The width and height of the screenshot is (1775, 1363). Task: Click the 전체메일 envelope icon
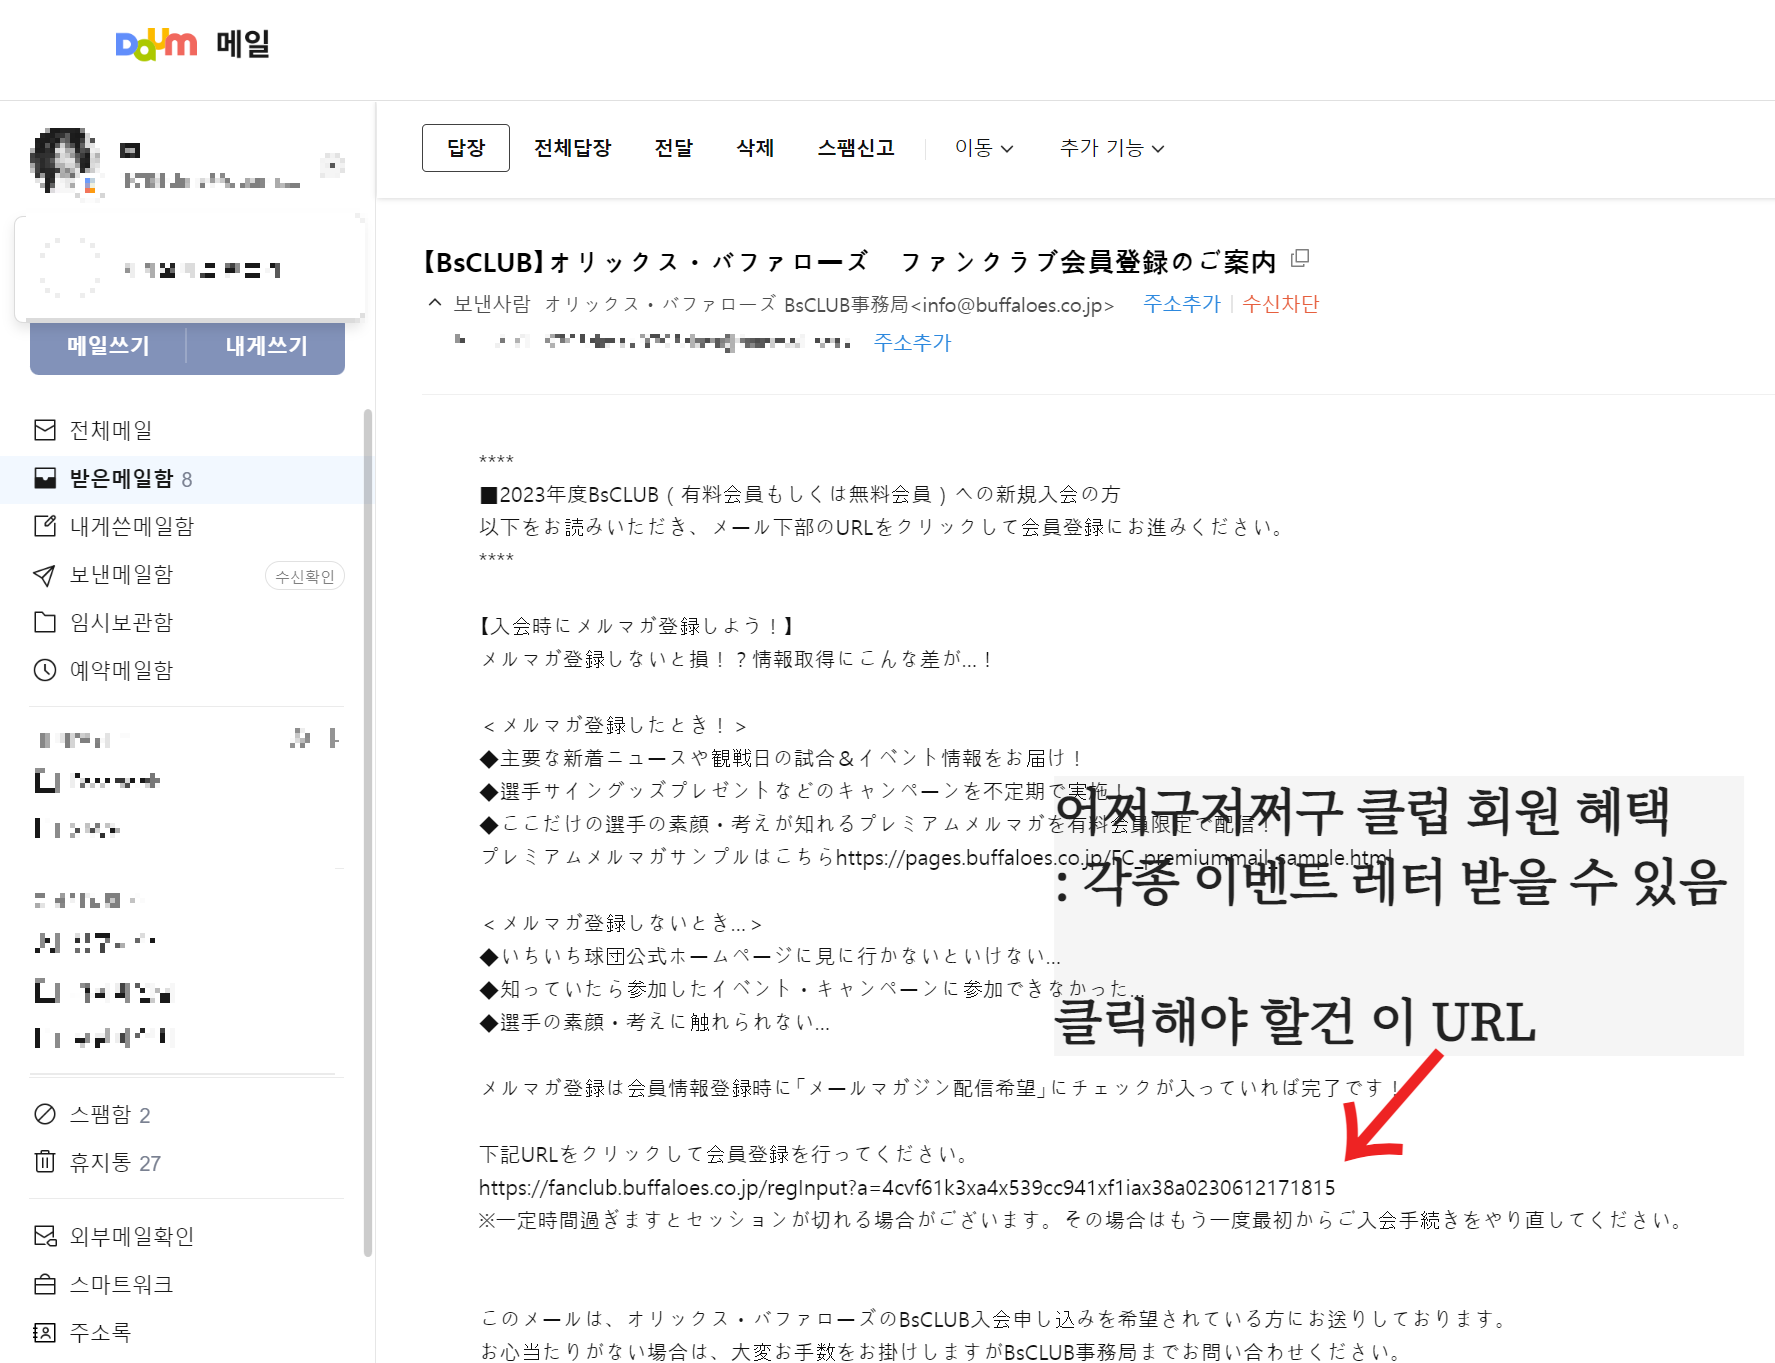tap(45, 430)
